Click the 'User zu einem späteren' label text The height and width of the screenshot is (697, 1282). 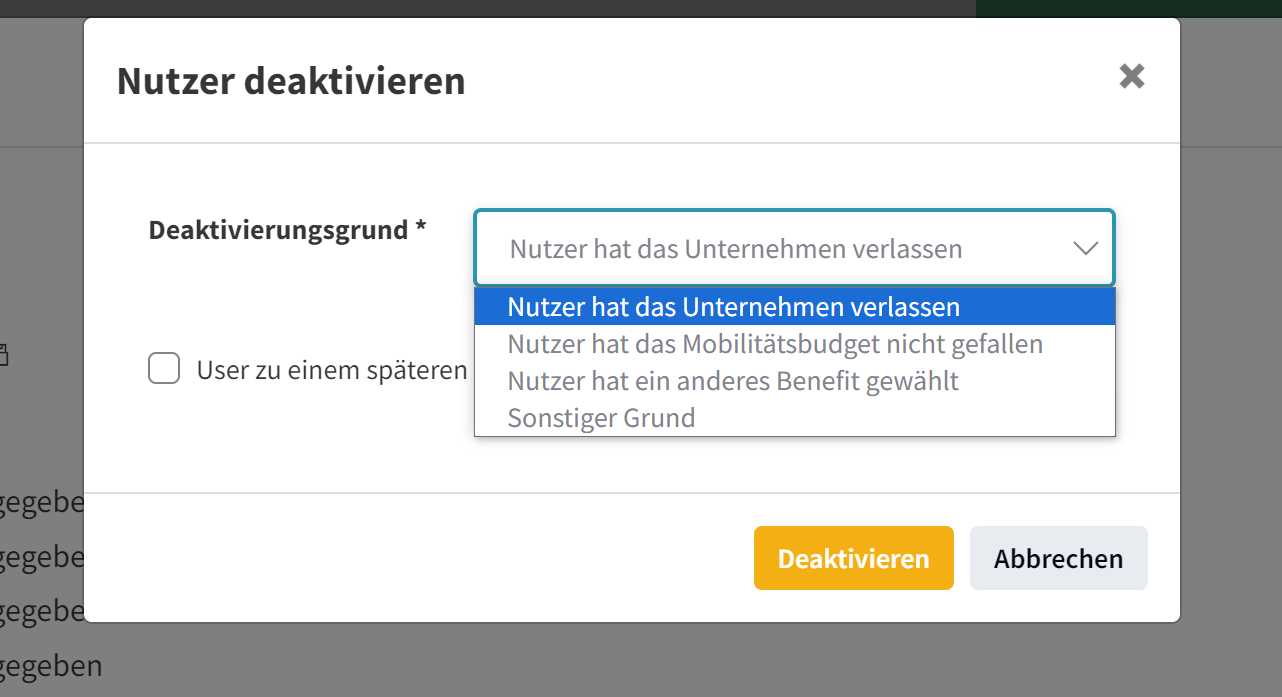332,371
